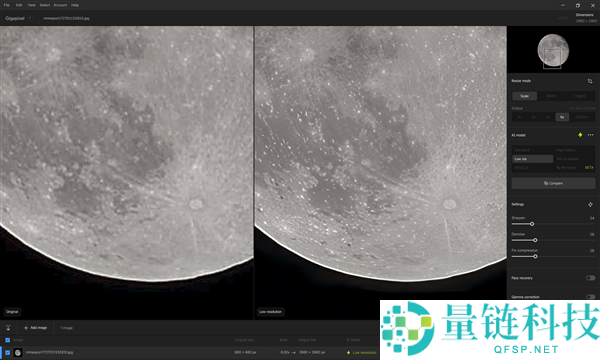Click the file name in the title bar
This screenshot has width=600, height=360.
tap(66, 18)
